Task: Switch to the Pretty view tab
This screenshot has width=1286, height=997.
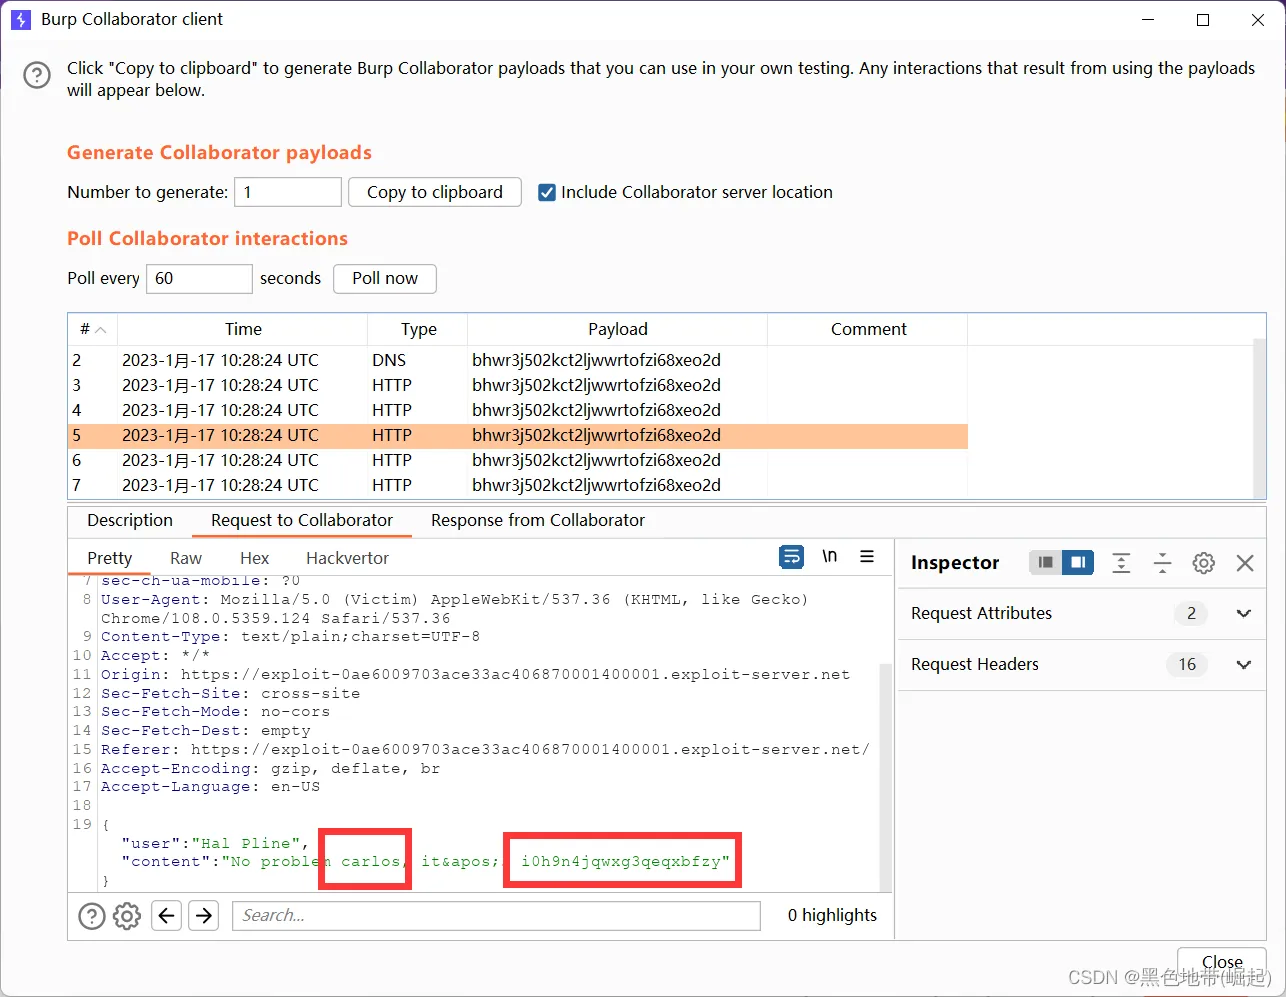Action: pos(109,558)
